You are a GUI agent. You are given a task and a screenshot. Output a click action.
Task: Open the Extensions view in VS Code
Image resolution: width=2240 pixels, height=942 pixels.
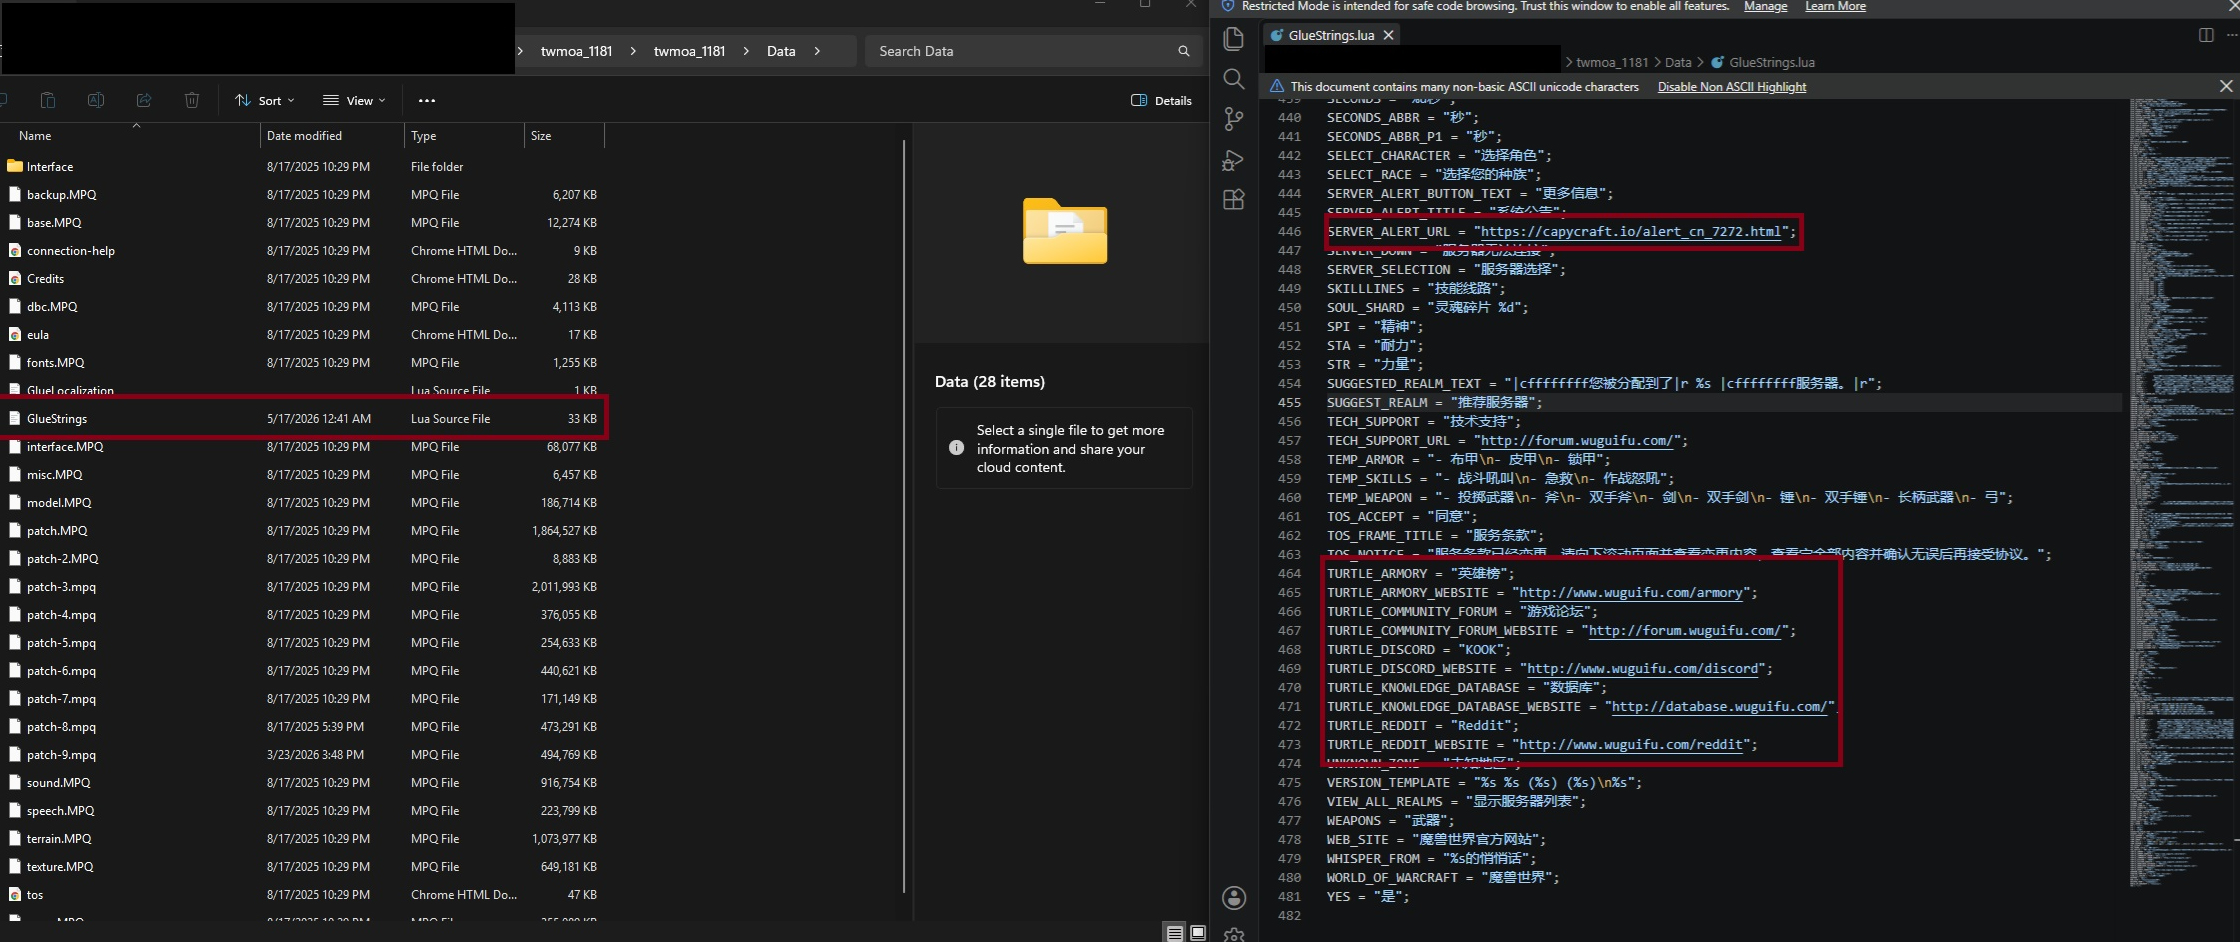[1234, 199]
